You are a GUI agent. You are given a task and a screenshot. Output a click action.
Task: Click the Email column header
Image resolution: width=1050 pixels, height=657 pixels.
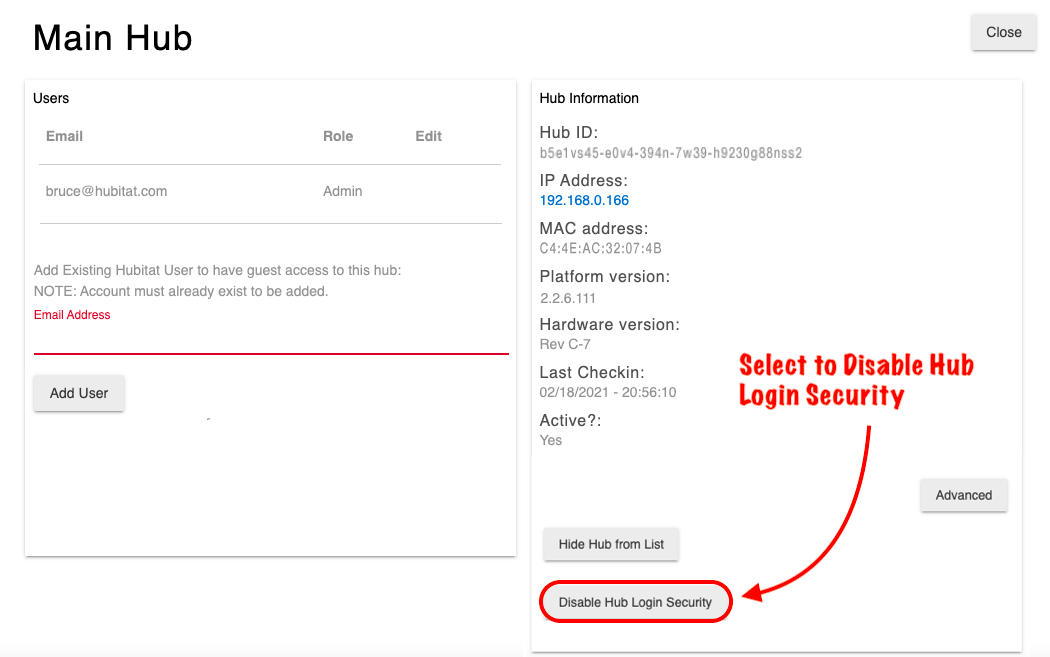[x=64, y=136]
